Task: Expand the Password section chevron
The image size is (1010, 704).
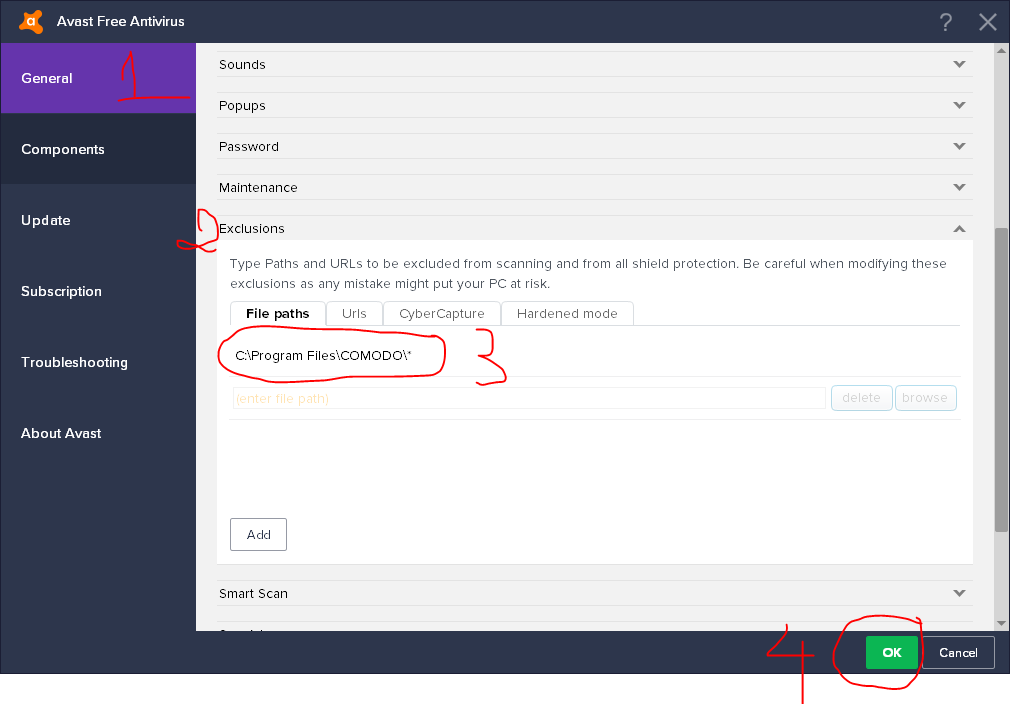Action: coord(959,146)
